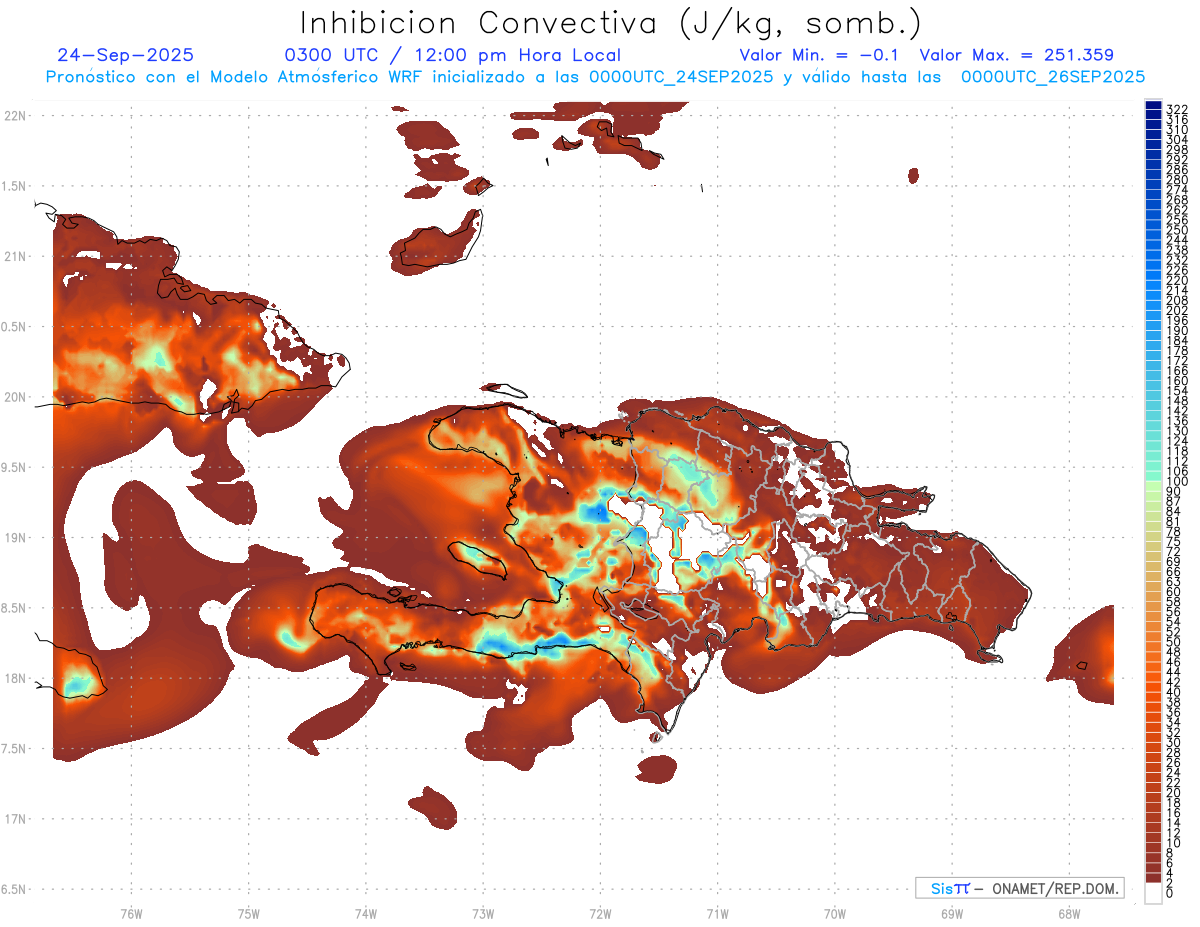
Task: Click the '1.5N' latitude label
Action: click(14, 186)
